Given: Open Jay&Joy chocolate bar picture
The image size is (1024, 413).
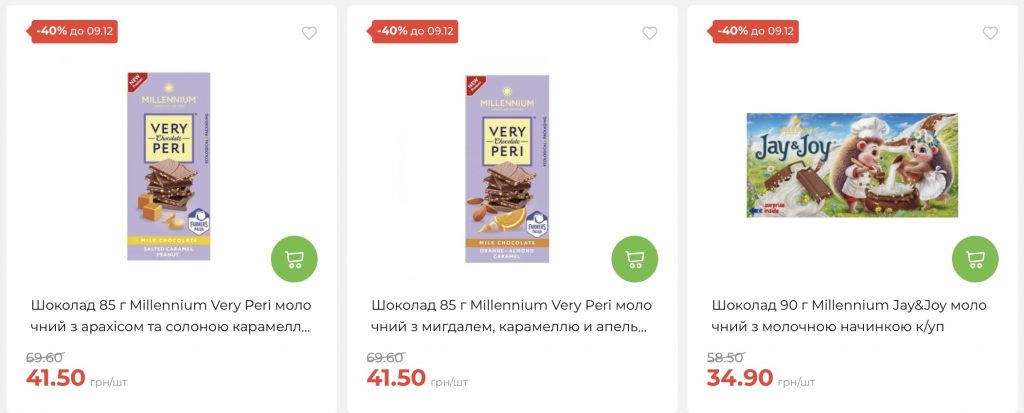Looking at the screenshot, I should (x=851, y=165).
